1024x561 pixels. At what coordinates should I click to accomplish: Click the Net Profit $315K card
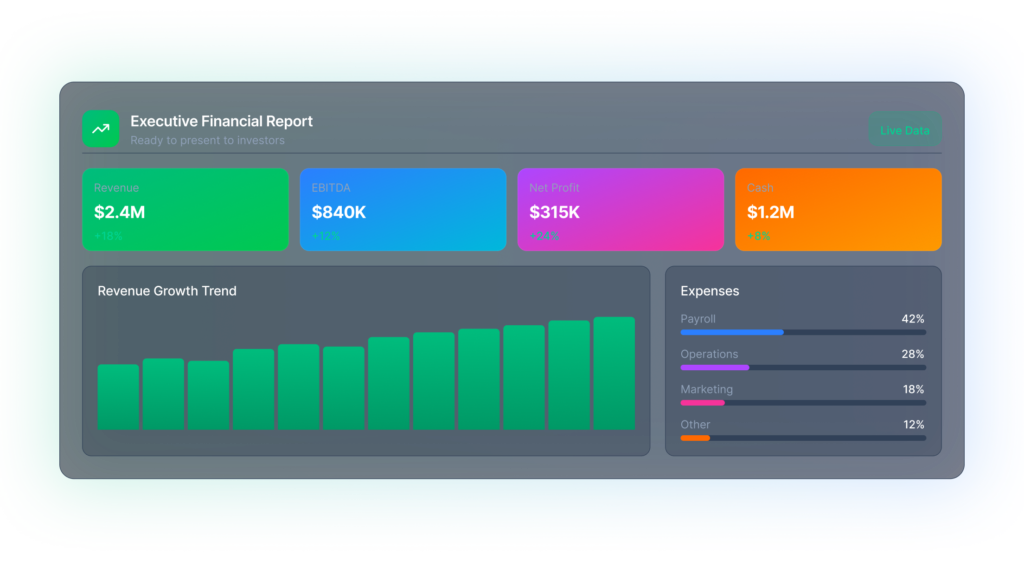[620, 210]
